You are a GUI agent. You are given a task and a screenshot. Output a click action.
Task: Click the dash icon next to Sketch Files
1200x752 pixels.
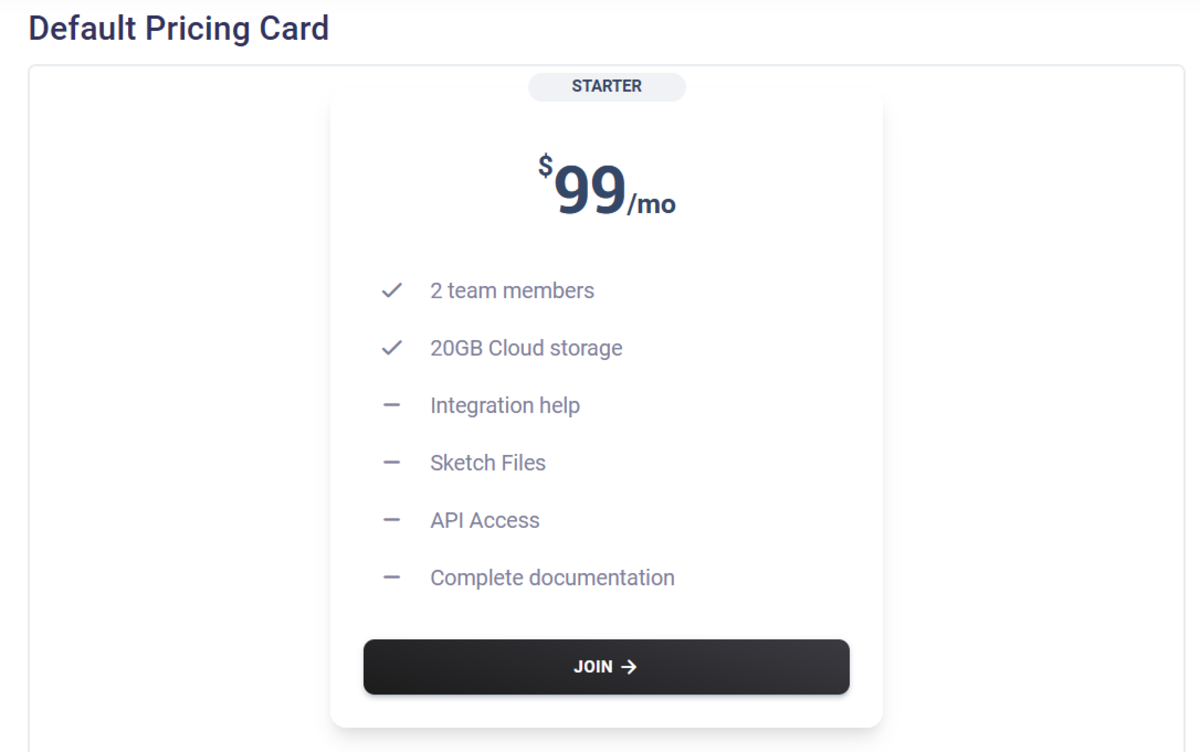coord(390,462)
